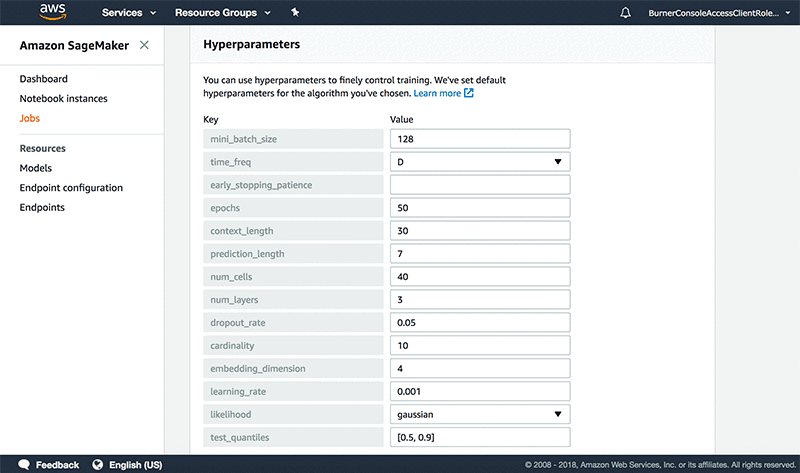The width and height of the screenshot is (800, 473).
Task: Click the learning_rate key label
Action: coord(293,391)
